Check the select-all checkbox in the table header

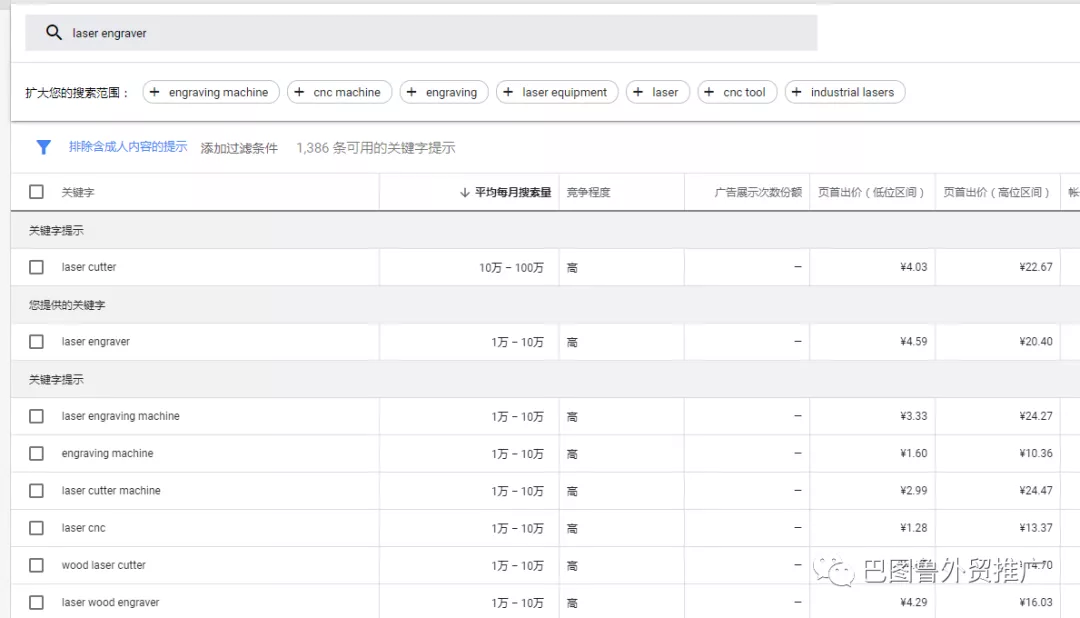pos(36,190)
